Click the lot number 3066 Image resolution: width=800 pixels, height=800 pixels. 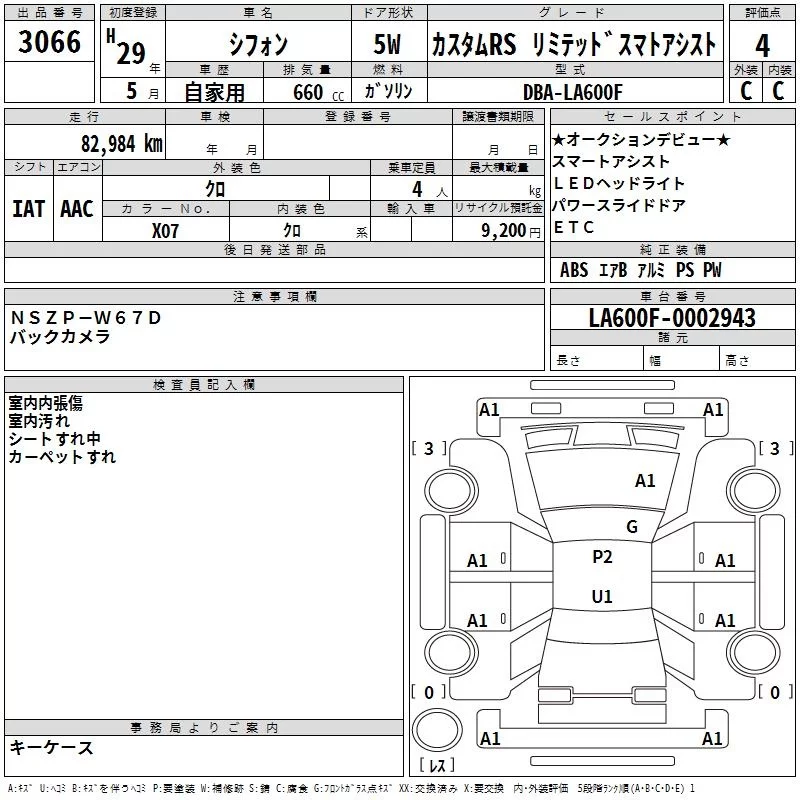(x=50, y=43)
